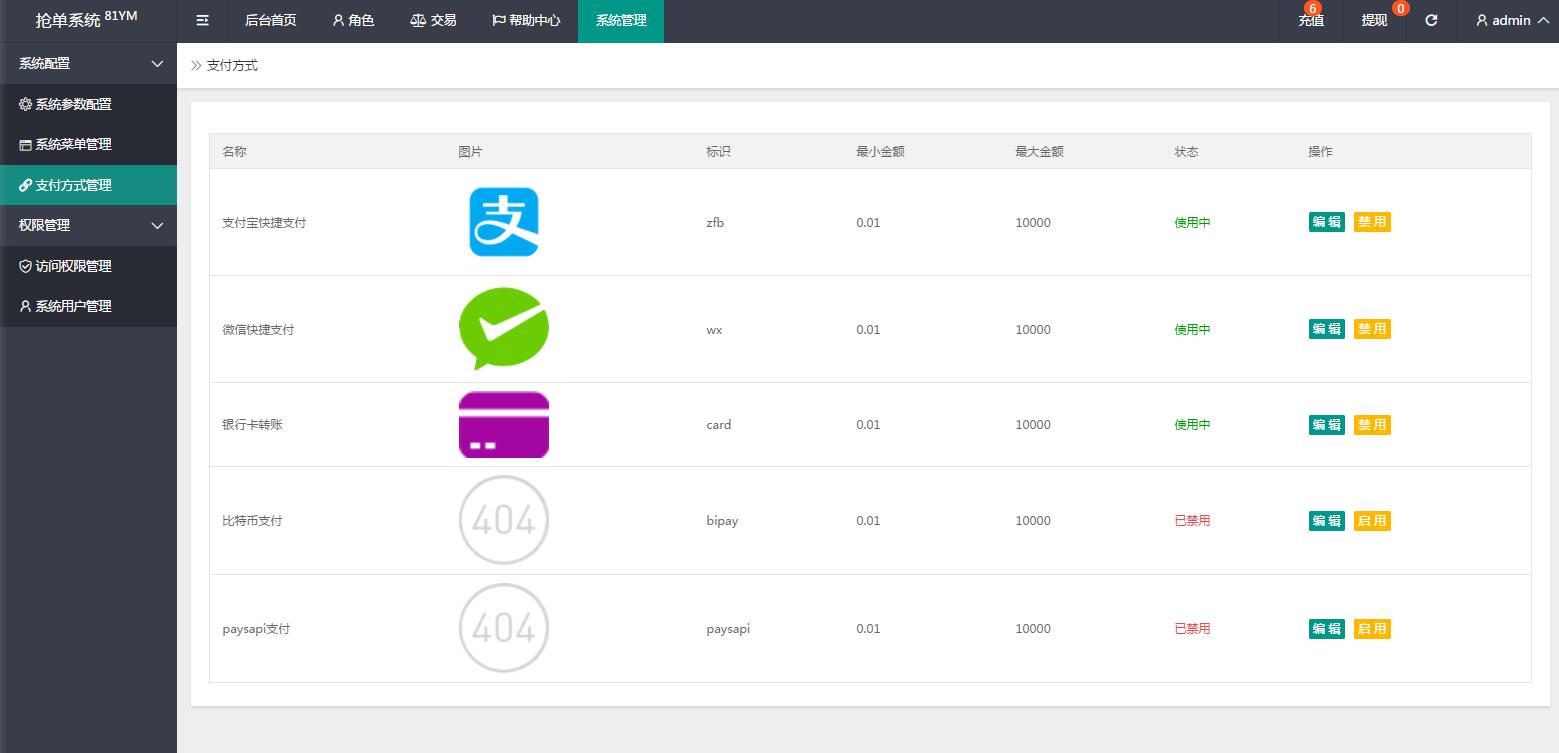Click the purple bank card image

click(x=504, y=425)
